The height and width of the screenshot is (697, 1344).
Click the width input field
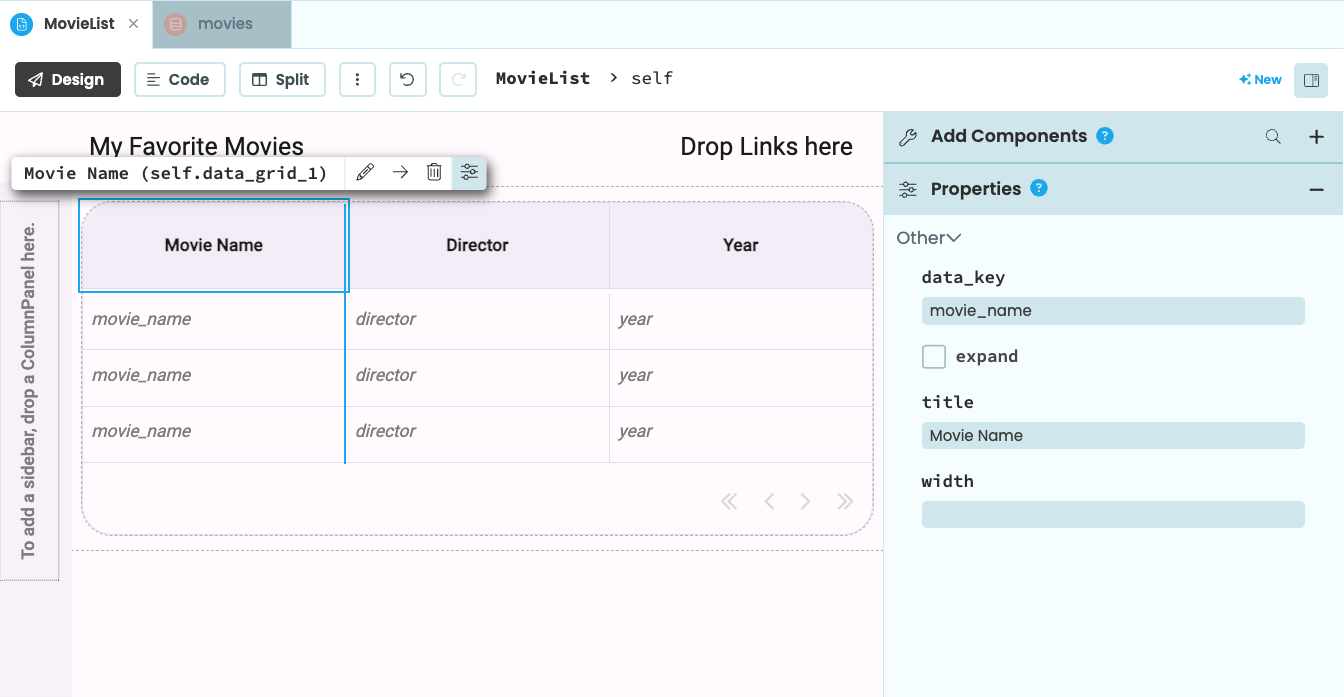click(1112, 514)
